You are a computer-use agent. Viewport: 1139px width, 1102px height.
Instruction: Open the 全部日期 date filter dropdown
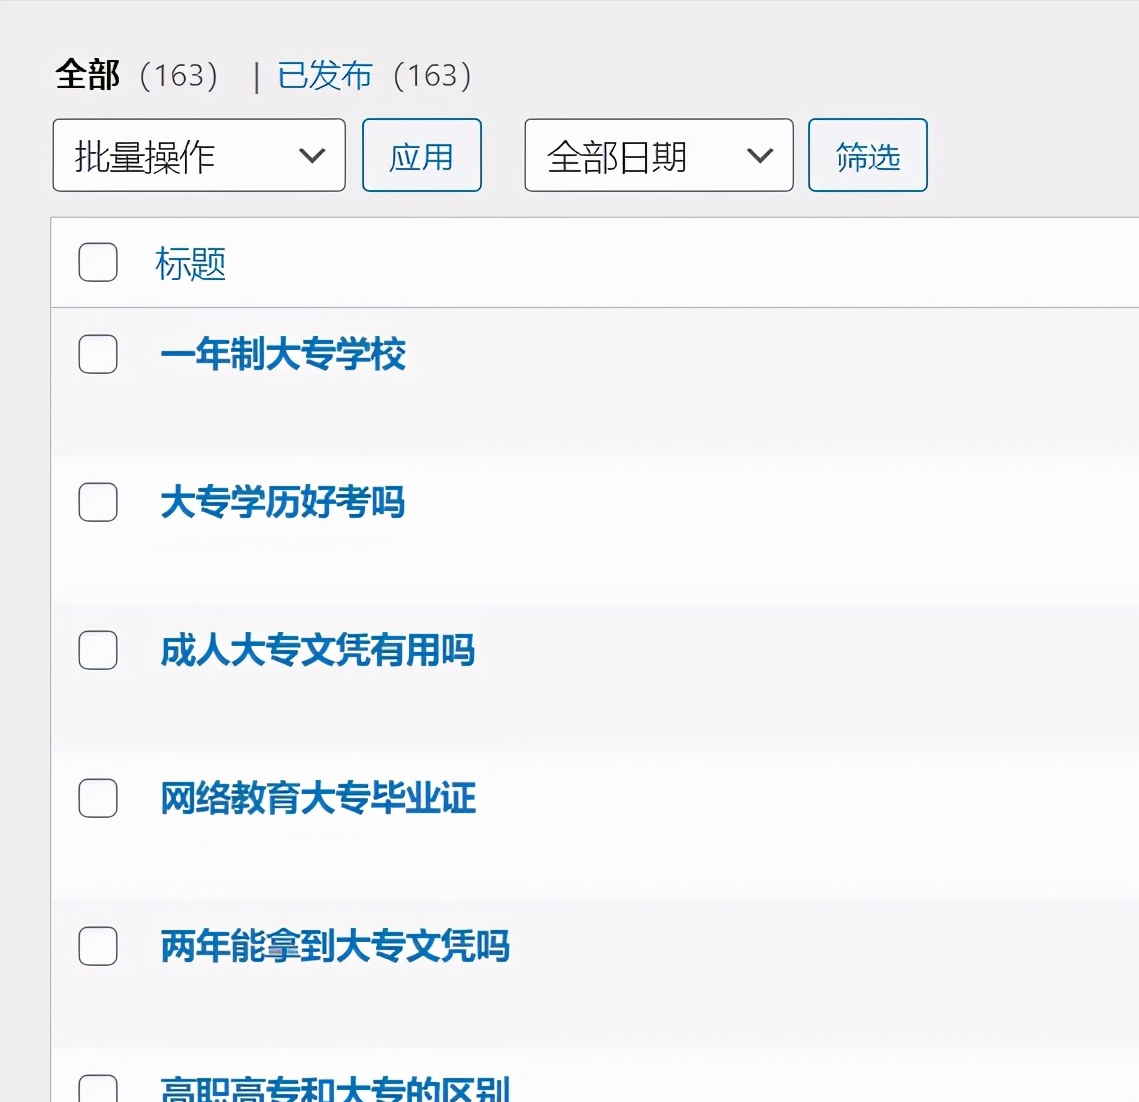coord(659,155)
